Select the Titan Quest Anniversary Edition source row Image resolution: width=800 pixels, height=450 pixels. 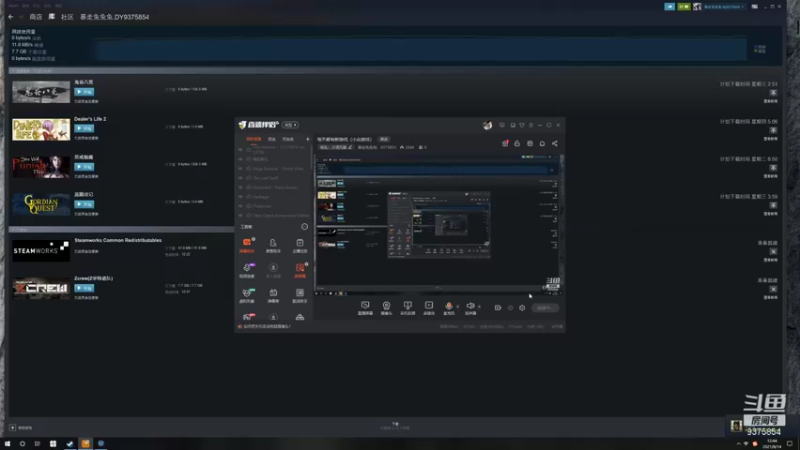pos(274,216)
